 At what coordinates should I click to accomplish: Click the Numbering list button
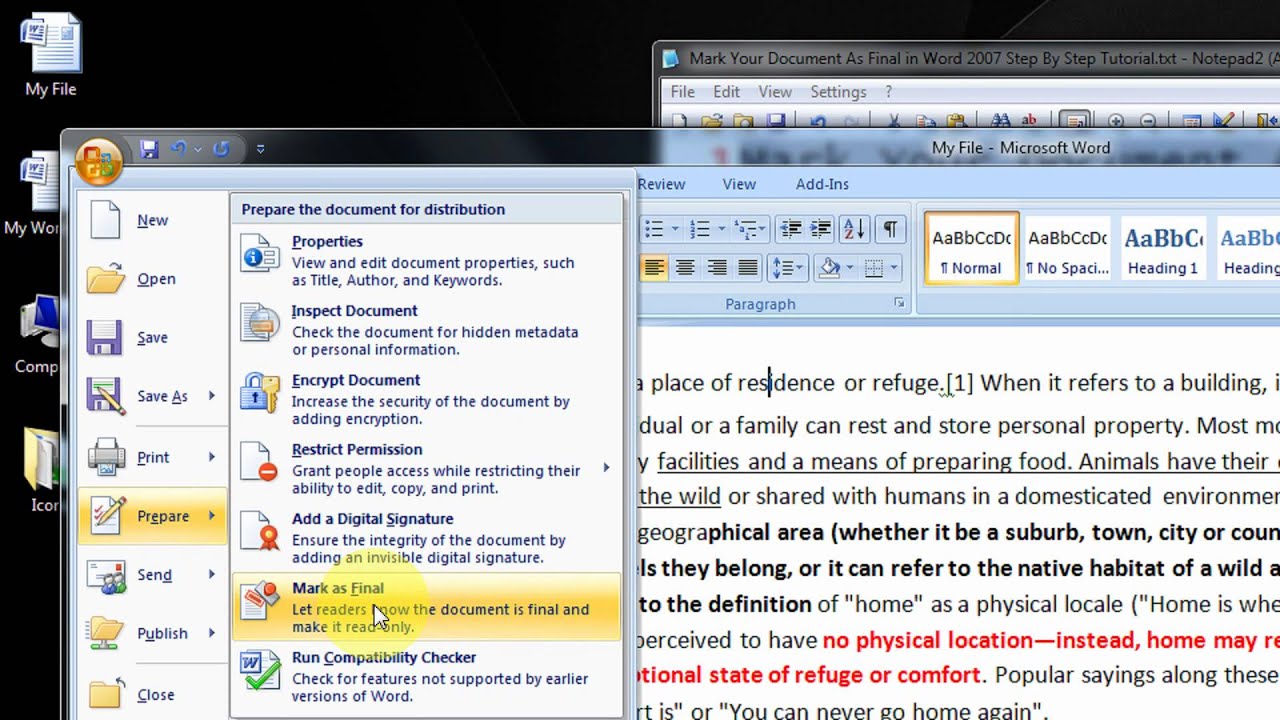[700, 229]
